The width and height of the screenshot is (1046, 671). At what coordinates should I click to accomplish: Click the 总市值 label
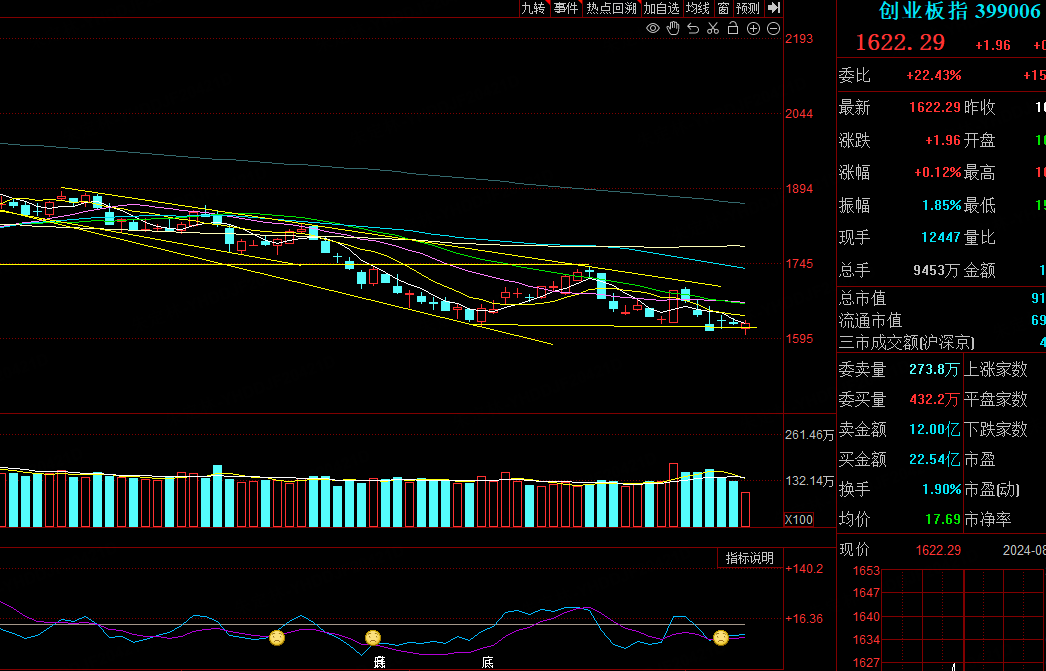[x=862, y=298]
